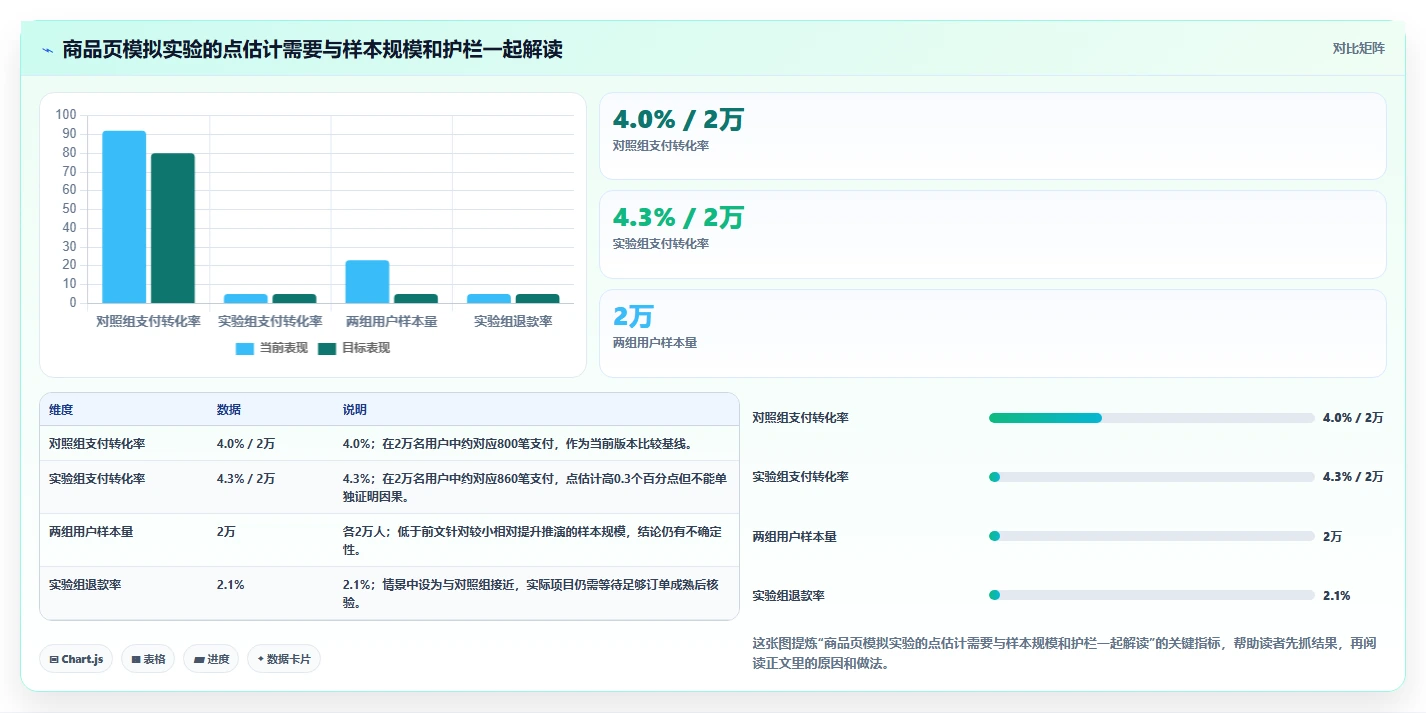1426x713 pixels.
Task: Click the 实验组支付转化率 progress bar
Action: pyautogui.click(x=1151, y=477)
